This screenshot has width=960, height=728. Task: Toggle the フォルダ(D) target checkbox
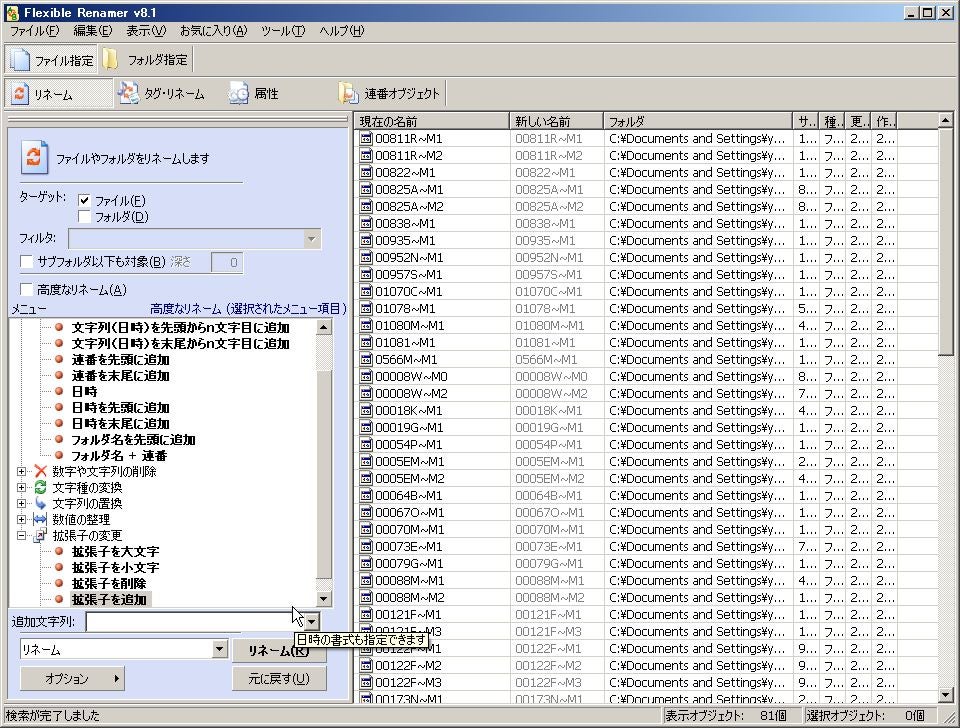click(x=84, y=216)
